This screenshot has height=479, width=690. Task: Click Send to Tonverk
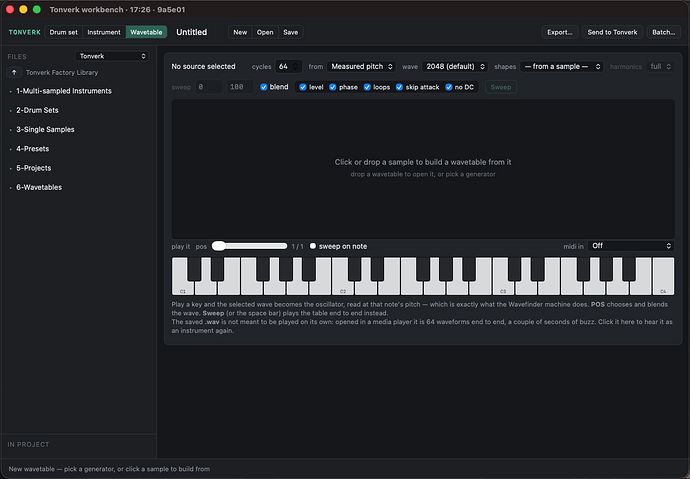(612, 32)
